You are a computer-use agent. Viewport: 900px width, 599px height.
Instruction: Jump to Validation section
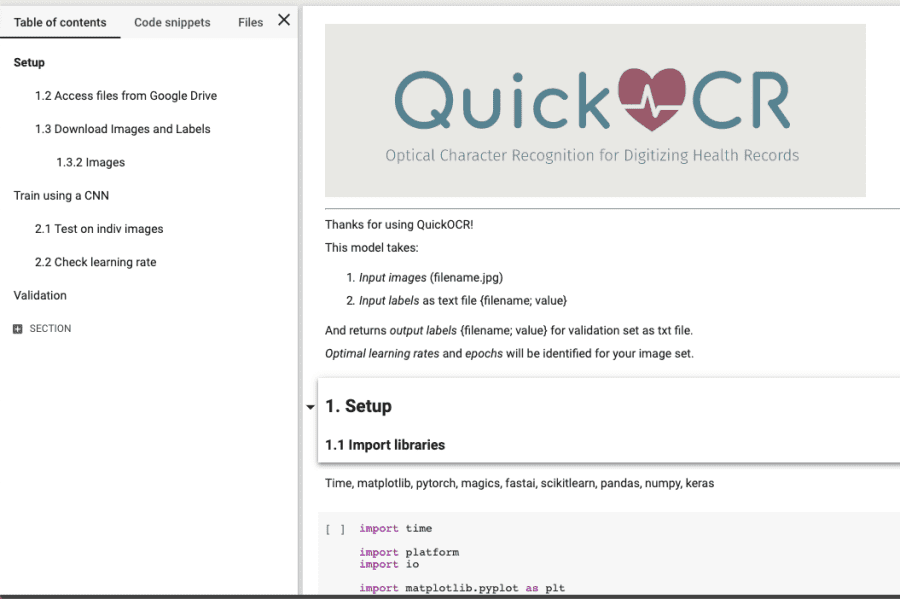pos(40,295)
